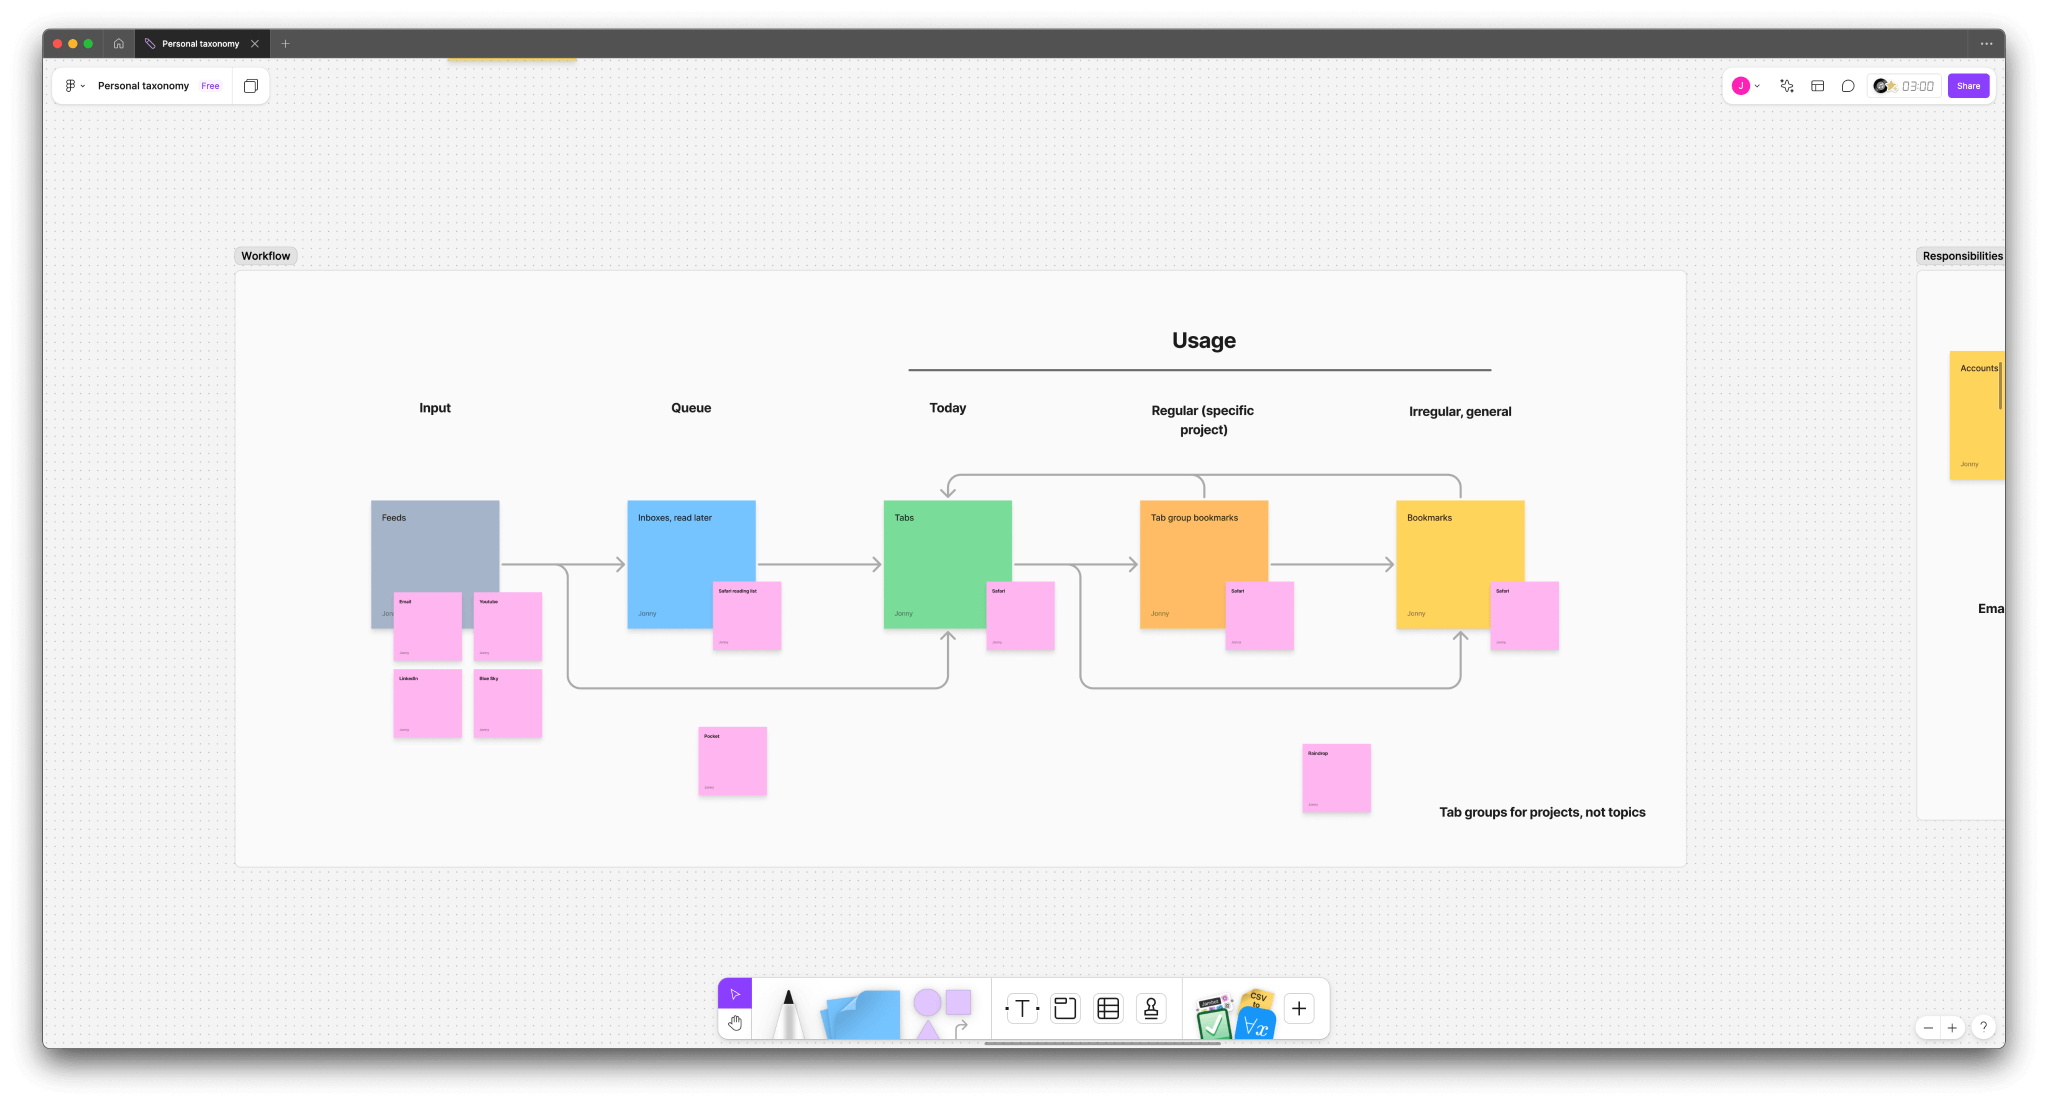Select the Section tool

point(1065,1008)
